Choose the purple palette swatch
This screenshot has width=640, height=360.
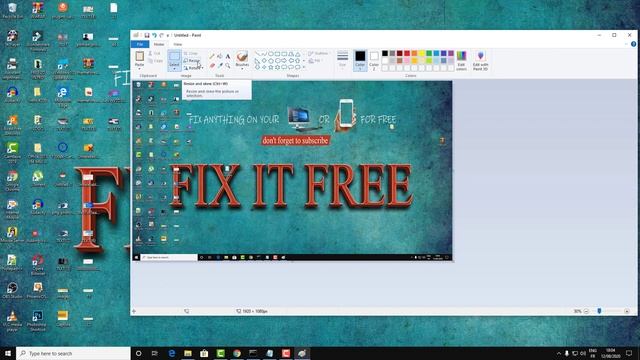click(451, 53)
